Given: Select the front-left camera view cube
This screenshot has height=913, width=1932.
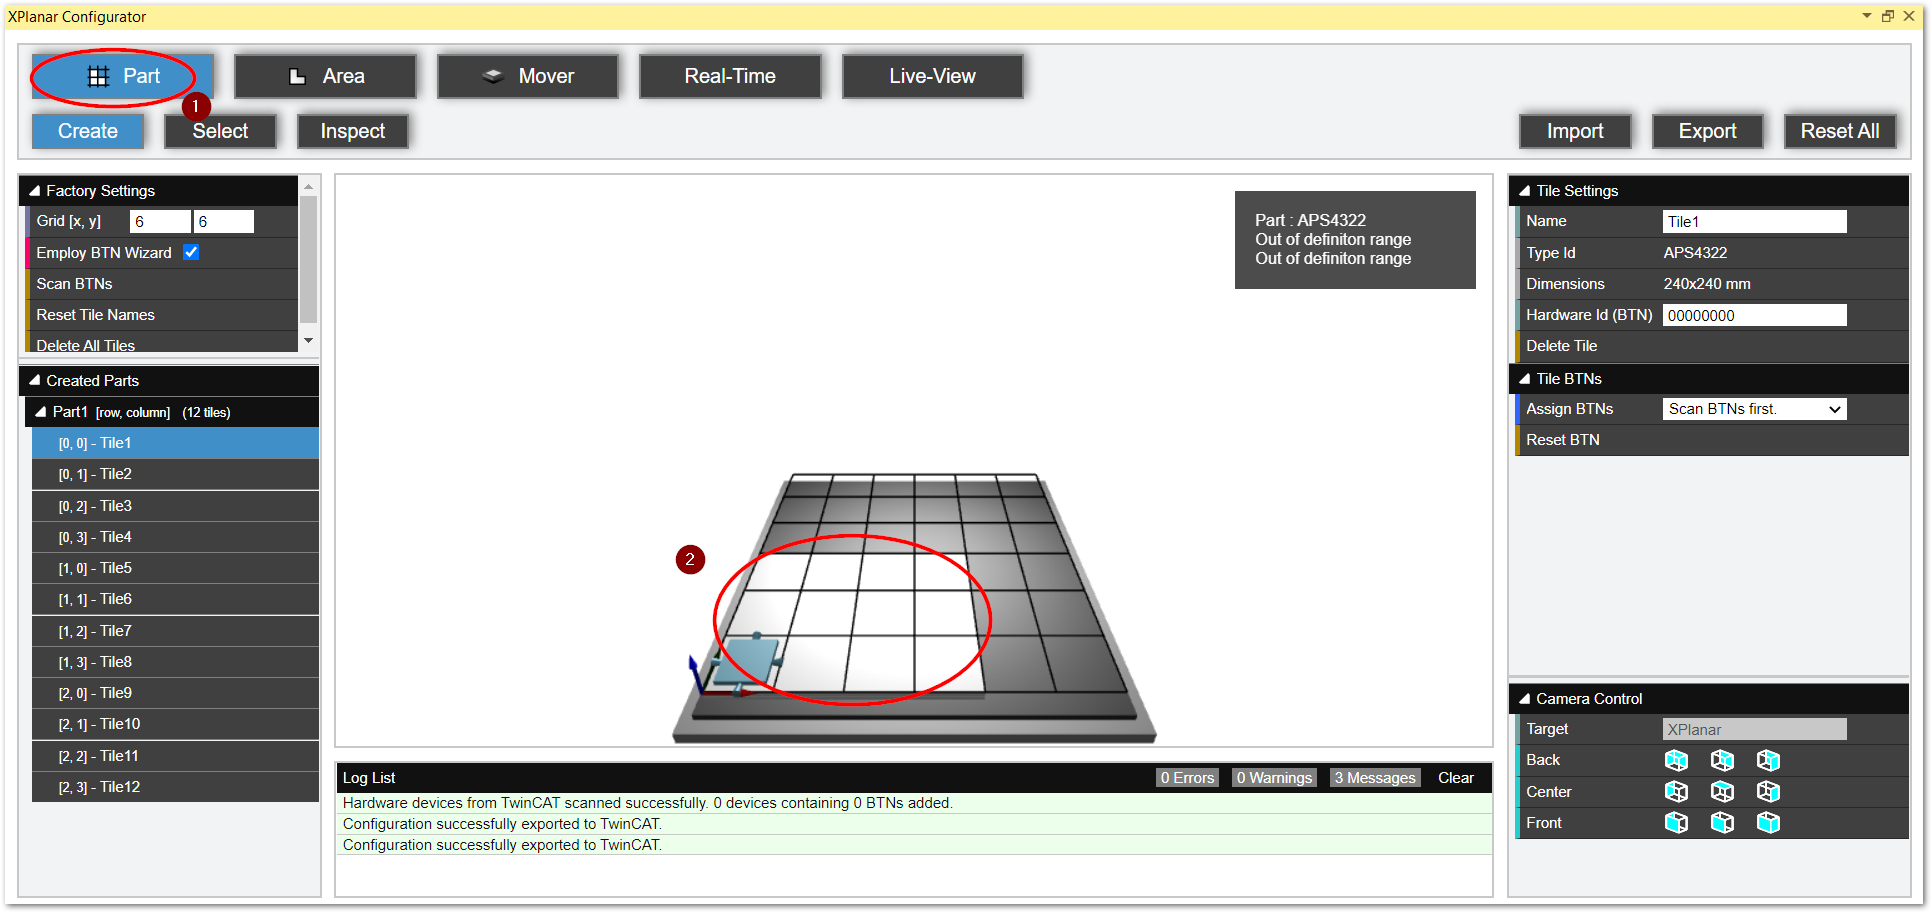Looking at the screenshot, I should pyautogui.click(x=1676, y=822).
